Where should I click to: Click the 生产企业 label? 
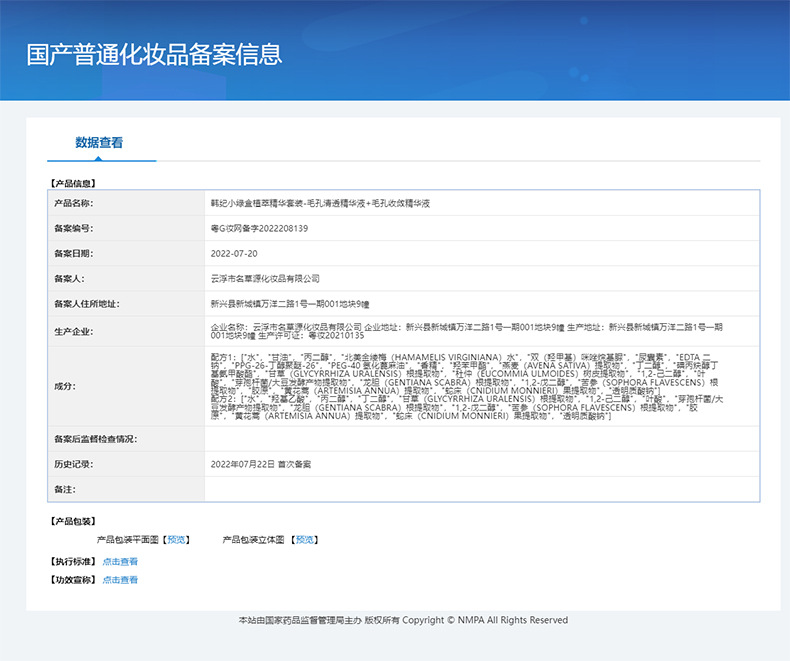click(x=74, y=332)
